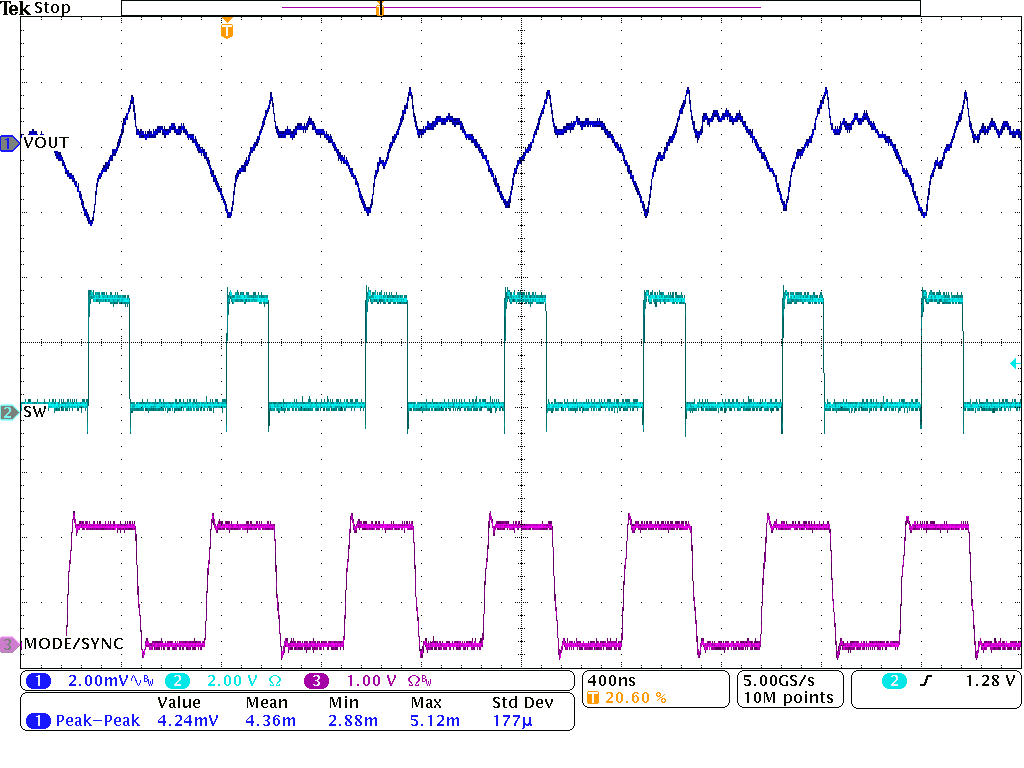Toggle channel 1 via 2.00mV scale badge
Screen dimensions: 1024x768
(39, 681)
